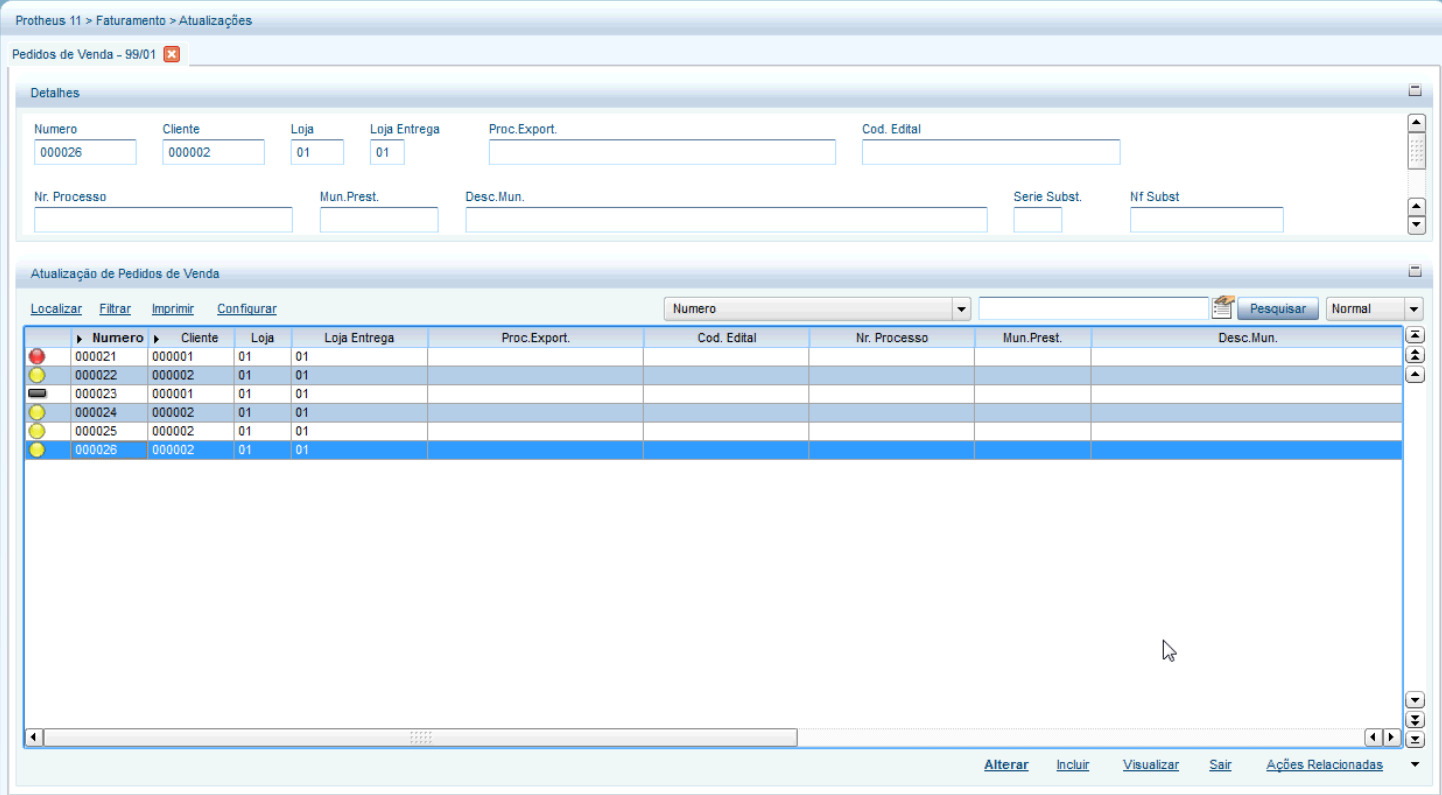Collapse the Detalhes panel
This screenshot has height=795, width=1442.
pyautogui.click(x=1415, y=90)
